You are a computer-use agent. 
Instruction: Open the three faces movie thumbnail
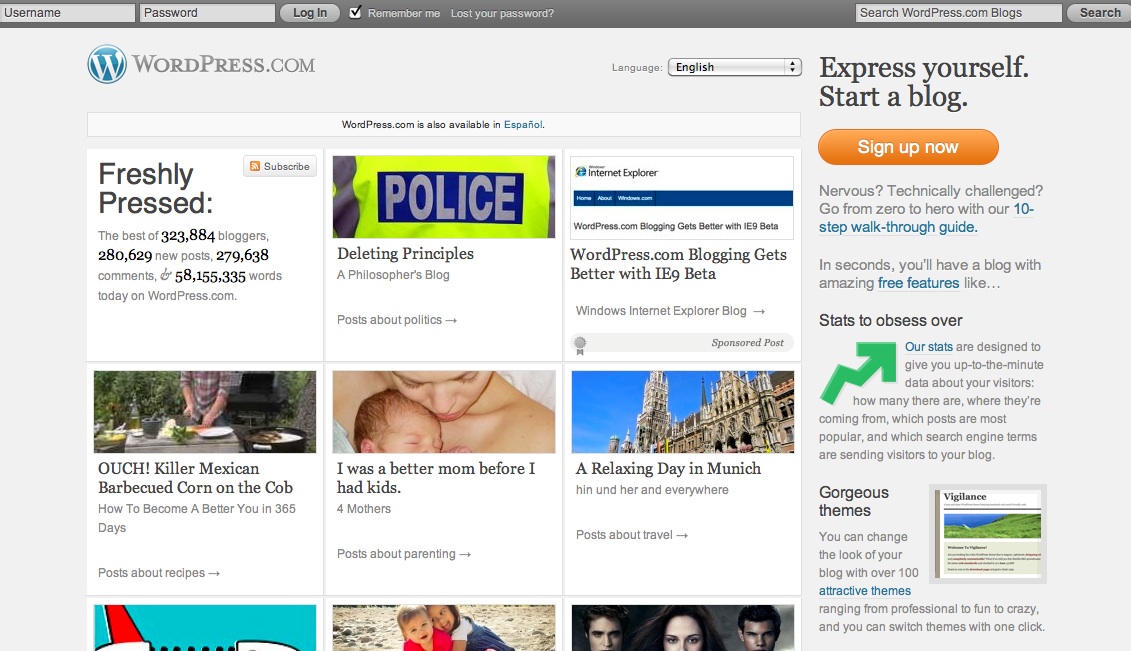[x=682, y=628]
